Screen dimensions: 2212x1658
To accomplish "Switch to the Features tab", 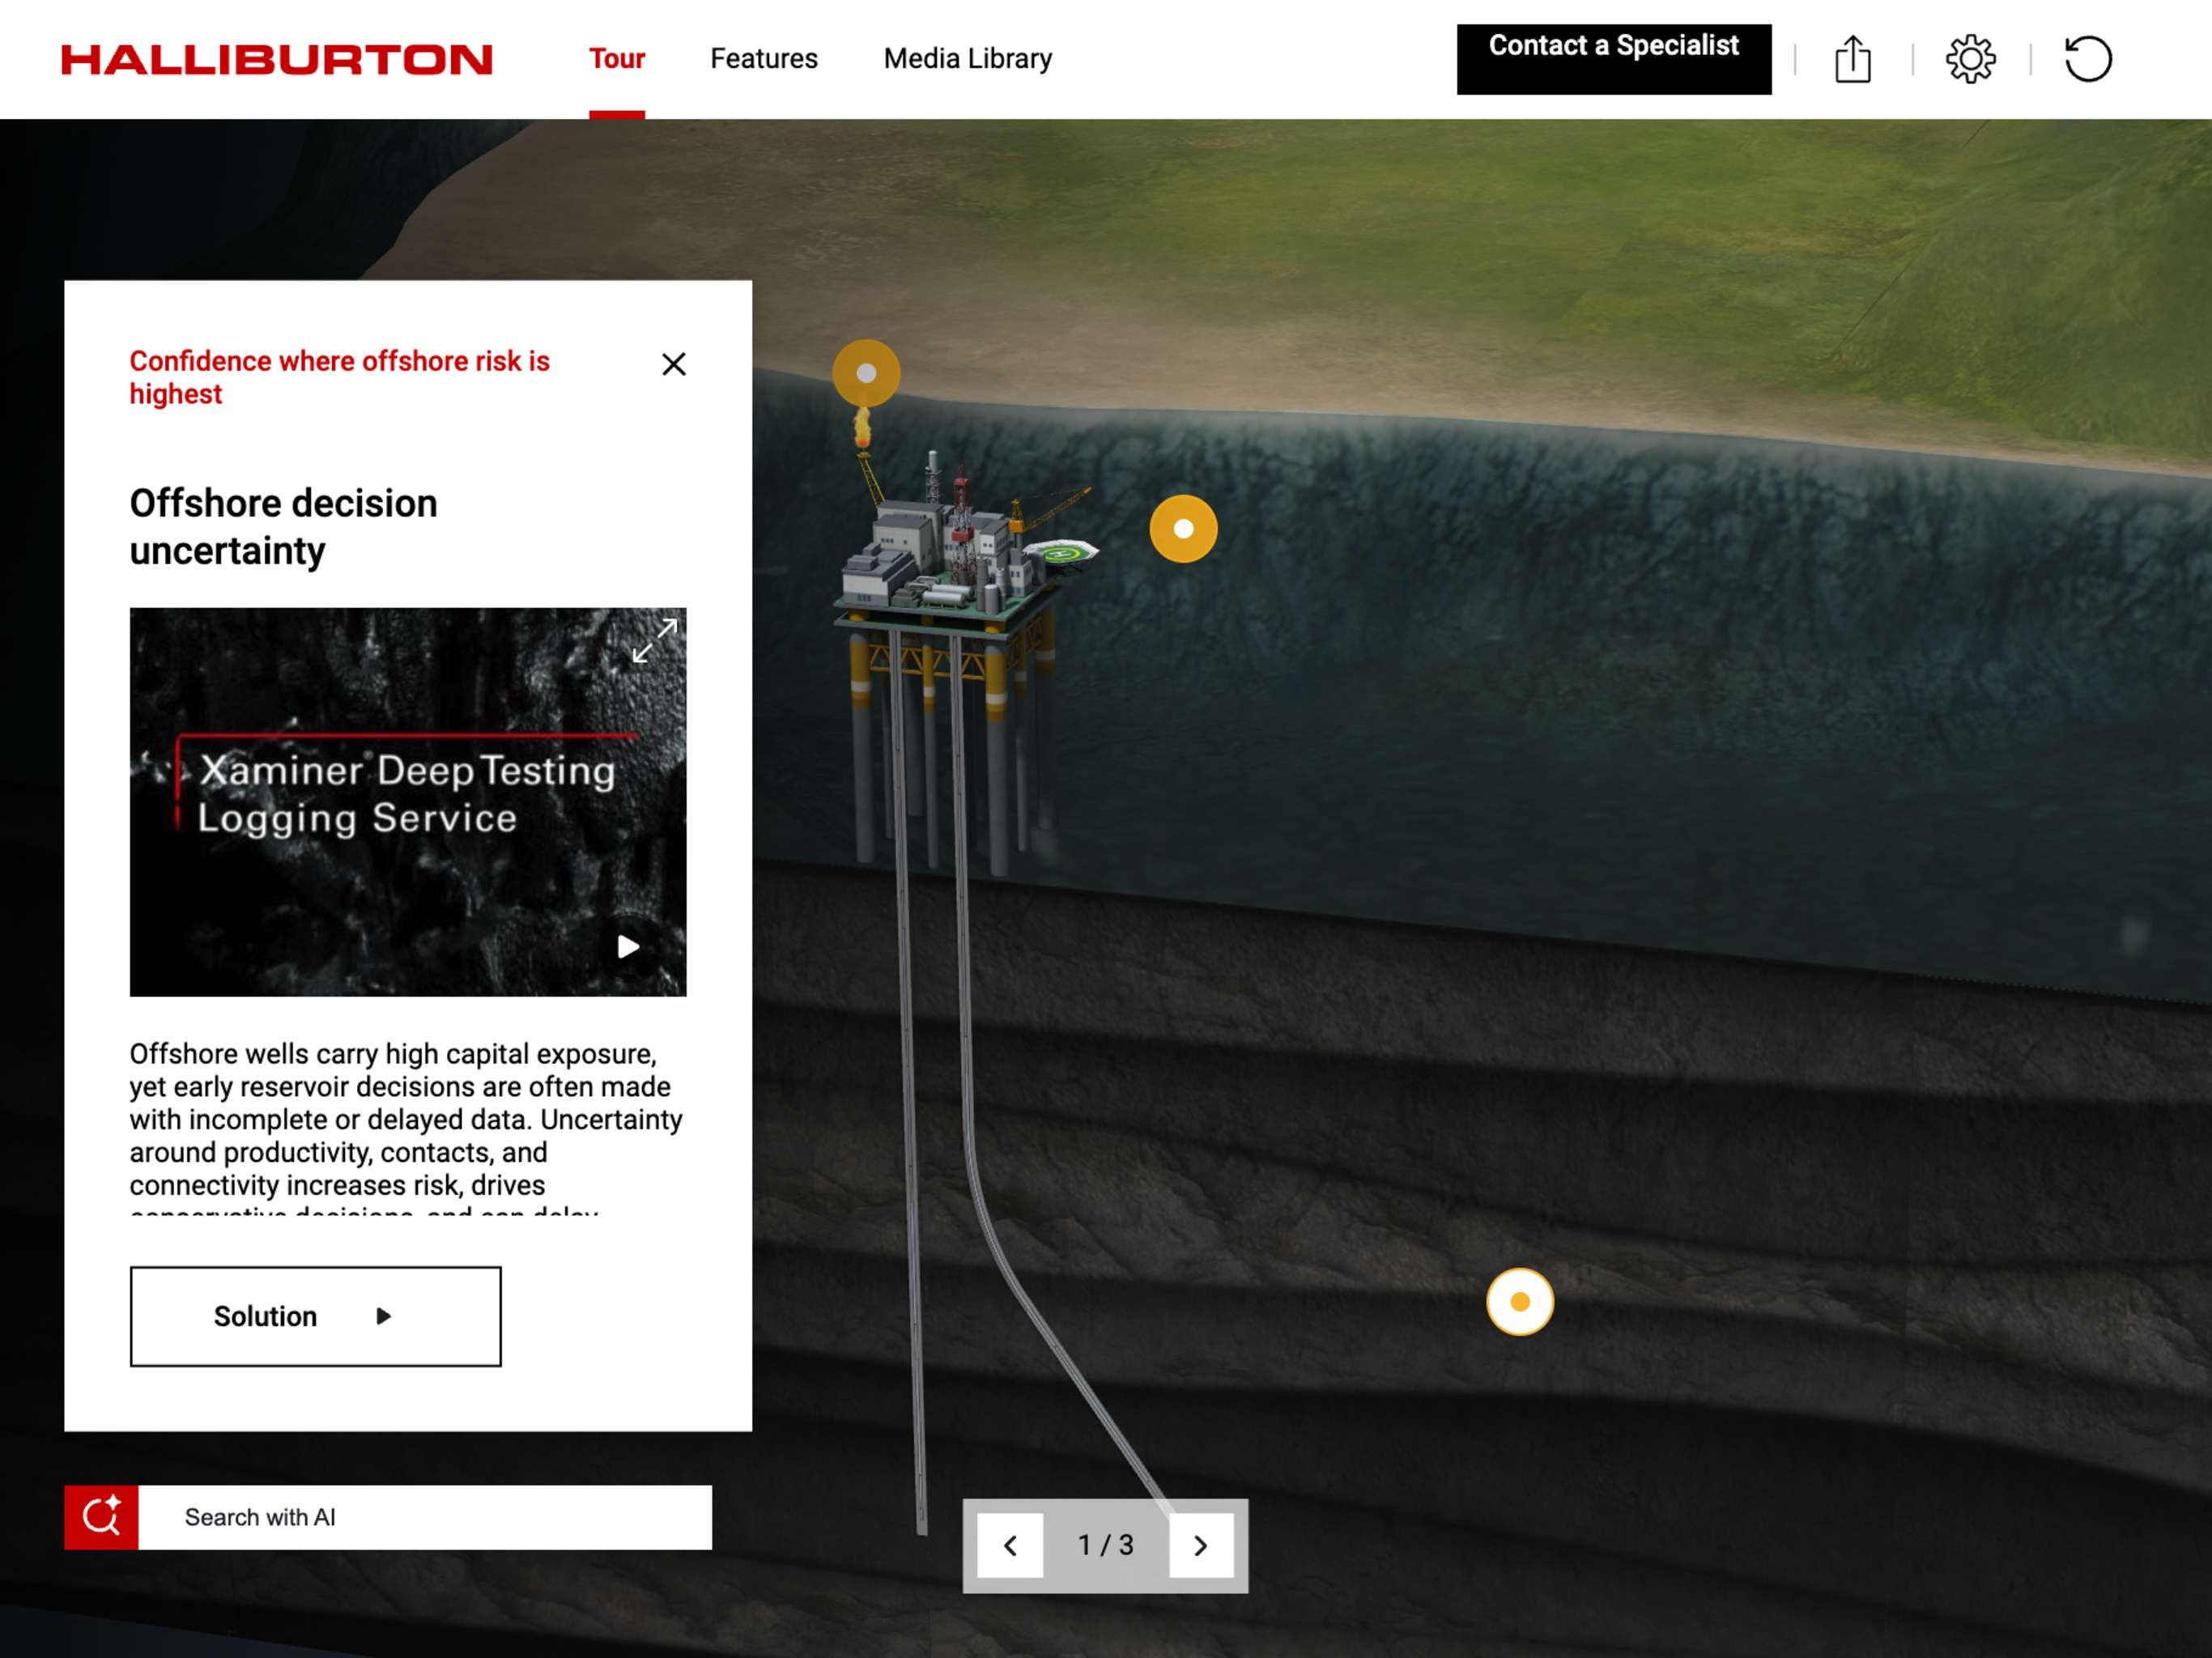I will pos(764,59).
